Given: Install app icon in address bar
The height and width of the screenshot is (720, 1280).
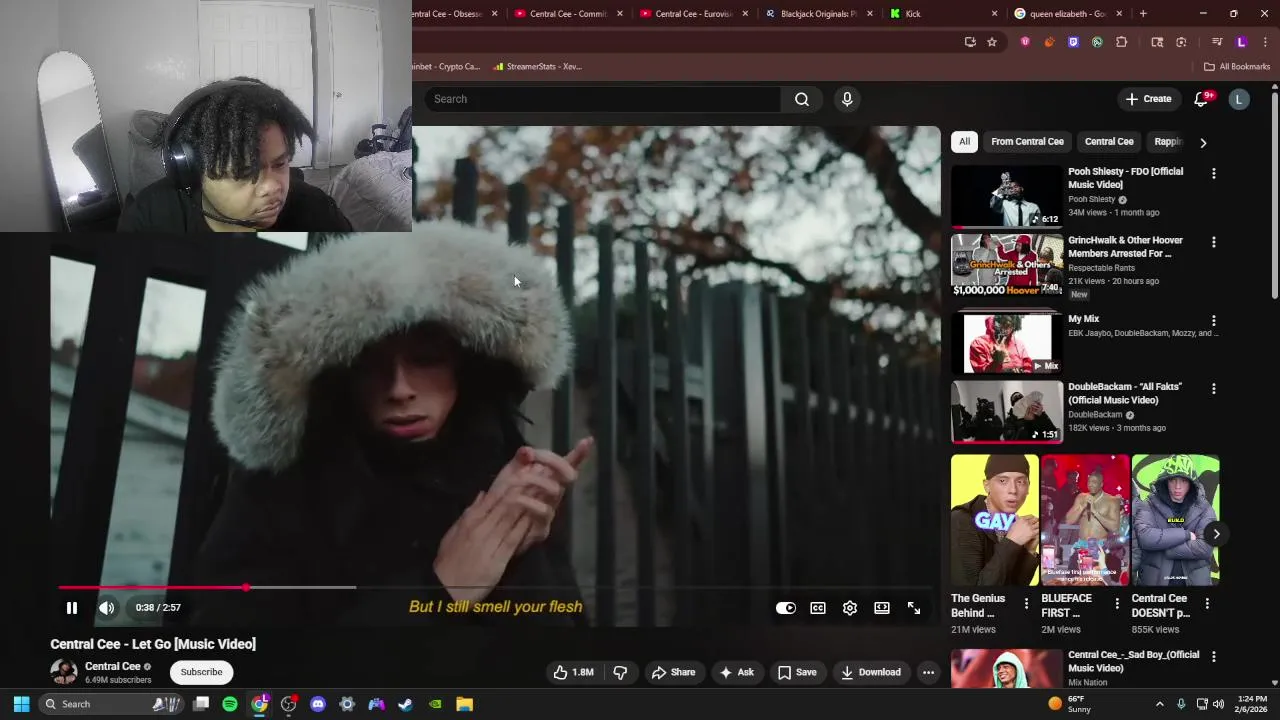Looking at the screenshot, I should [970, 42].
